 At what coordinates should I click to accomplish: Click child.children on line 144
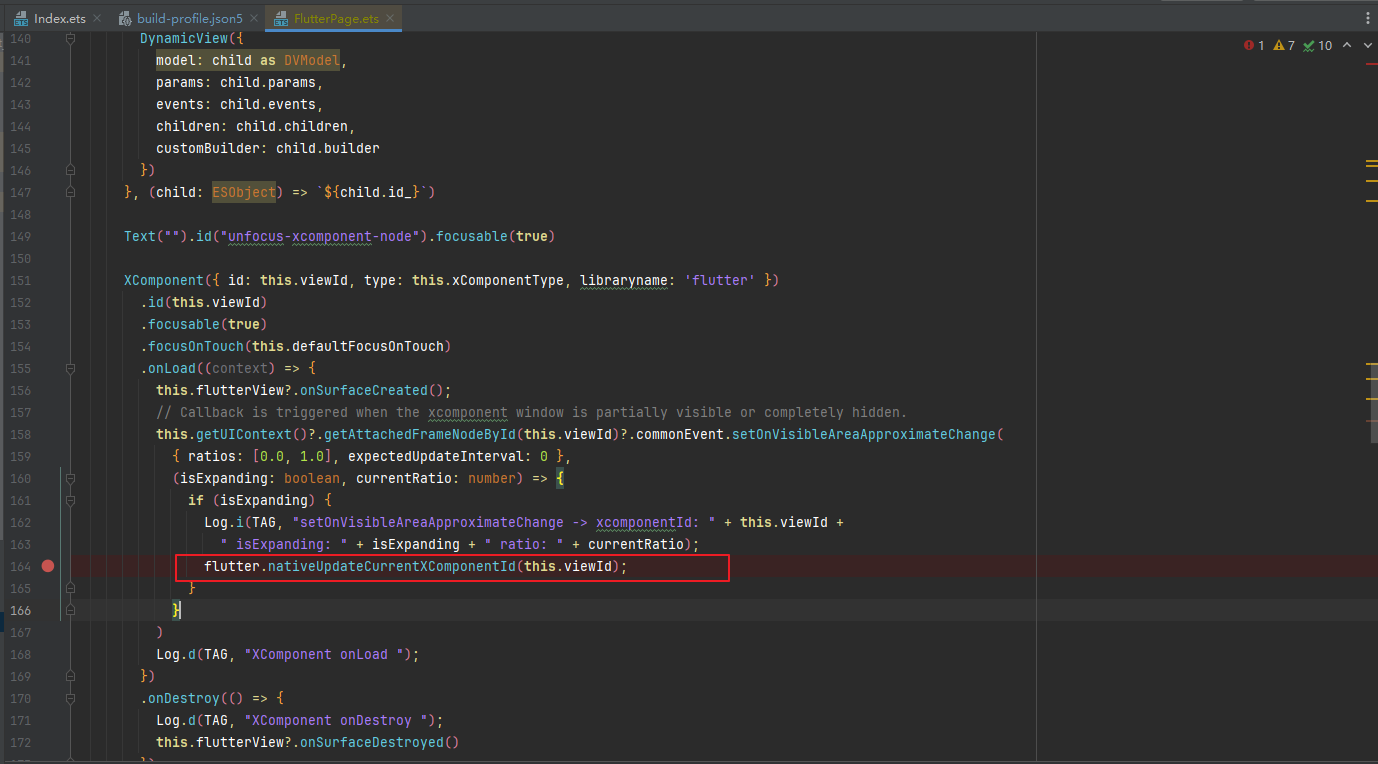click(292, 126)
